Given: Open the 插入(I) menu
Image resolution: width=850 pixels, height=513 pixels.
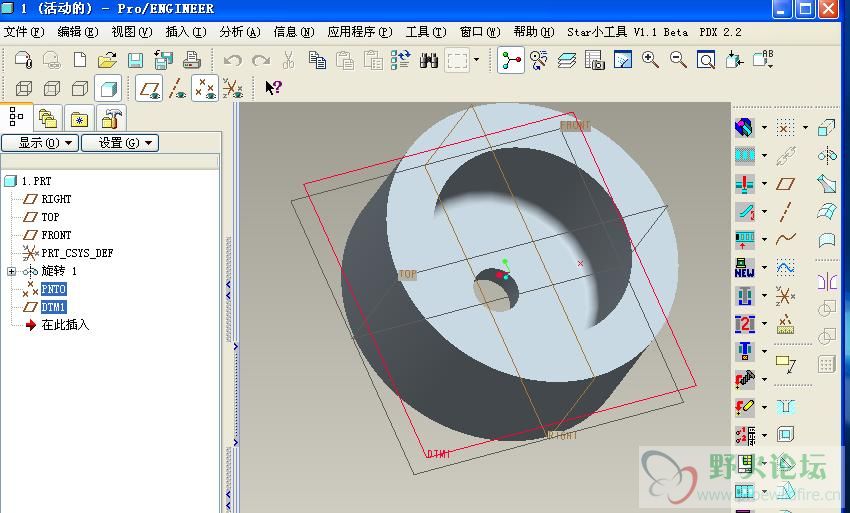Looking at the screenshot, I should pos(185,32).
